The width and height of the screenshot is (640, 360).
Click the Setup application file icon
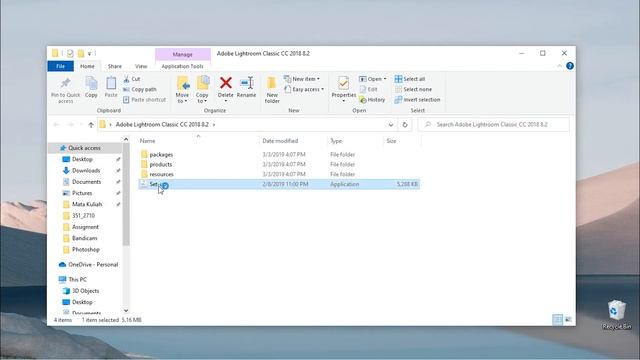point(143,184)
